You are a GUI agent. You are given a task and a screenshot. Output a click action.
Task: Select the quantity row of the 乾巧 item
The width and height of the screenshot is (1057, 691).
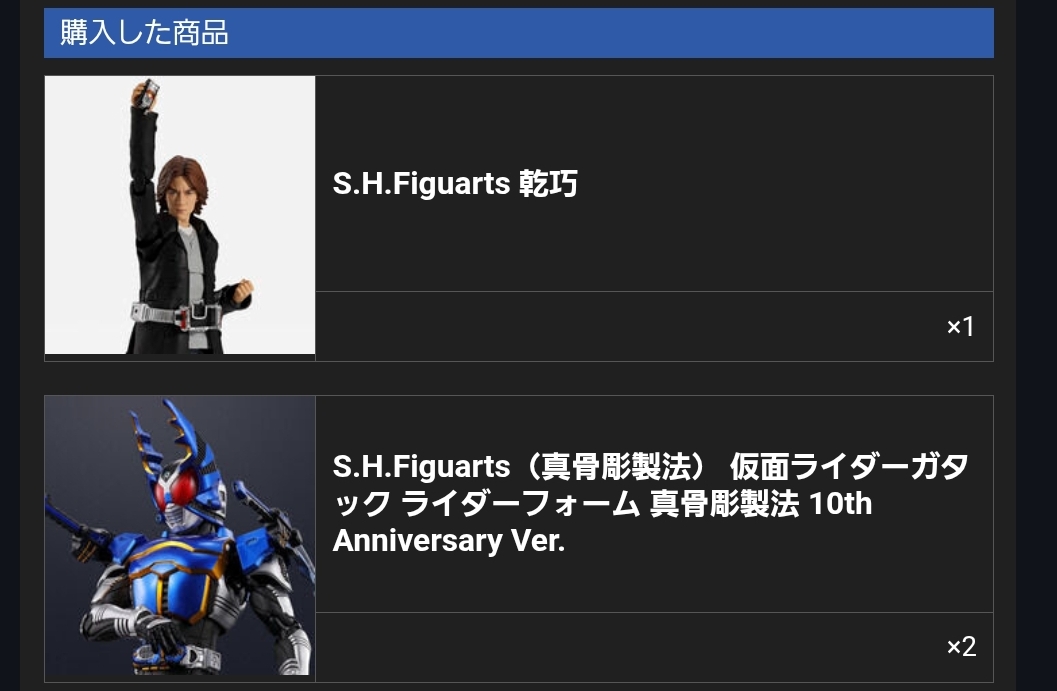(654, 326)
